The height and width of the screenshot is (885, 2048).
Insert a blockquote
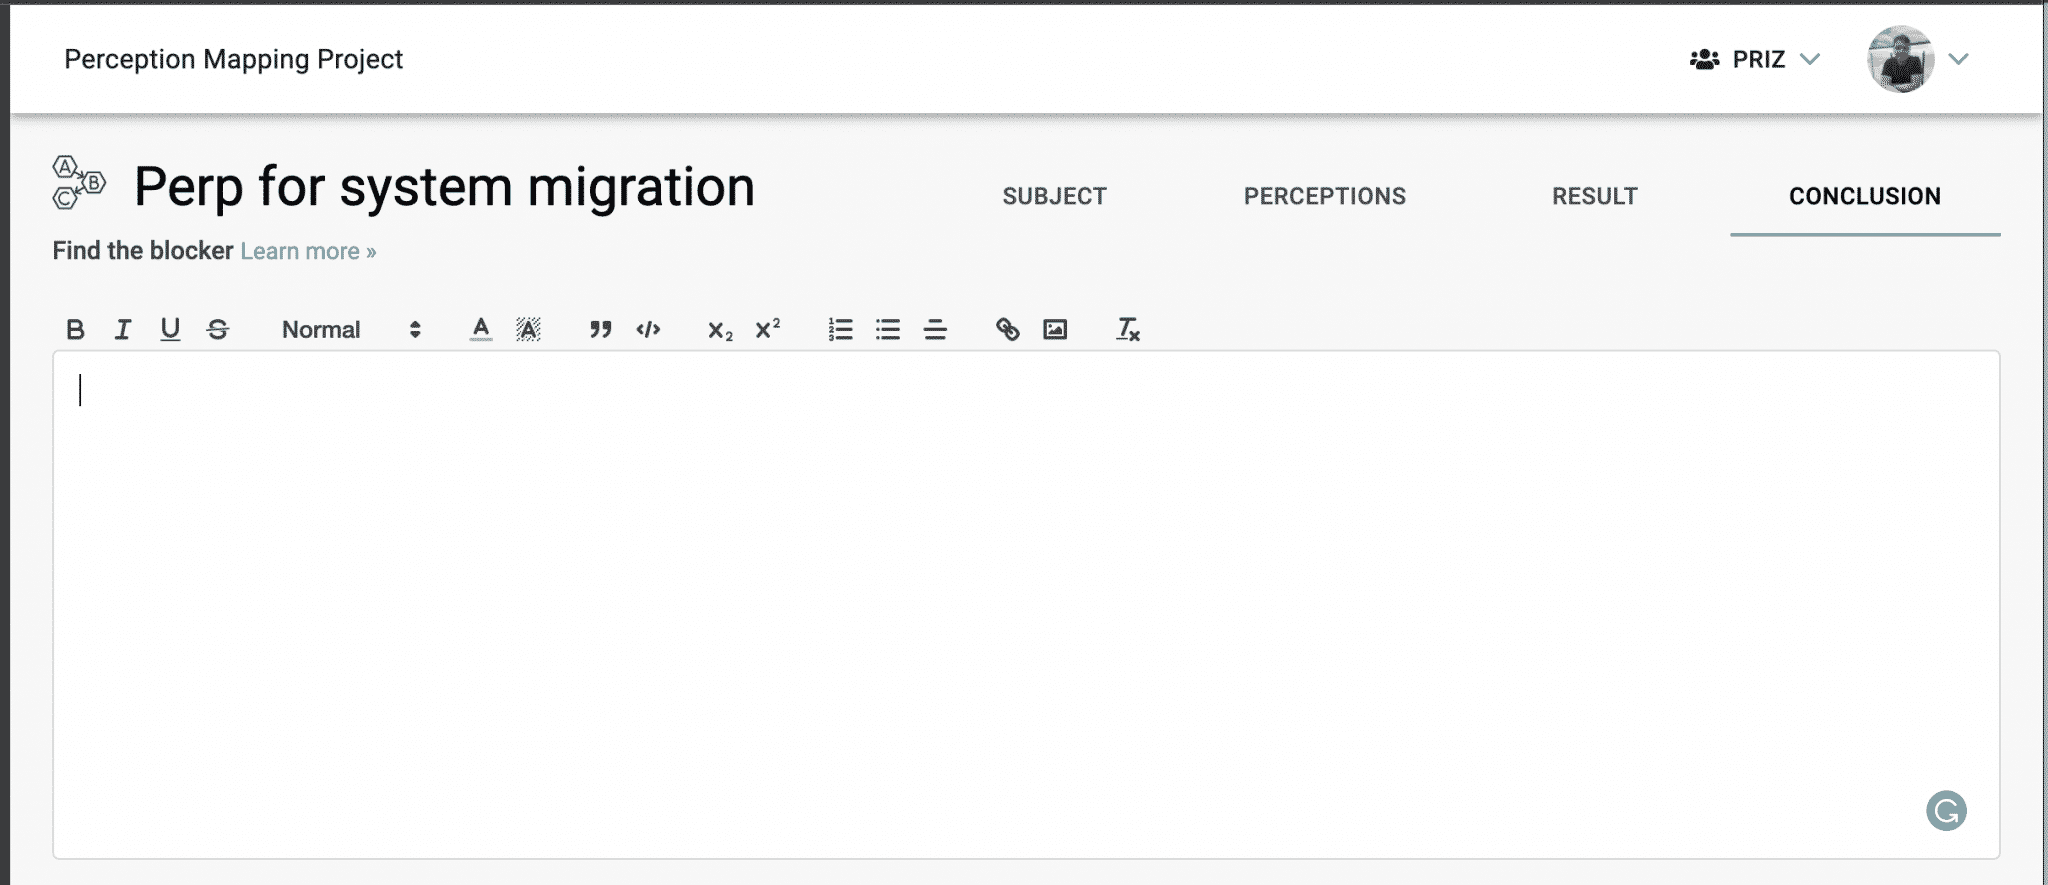(600, 329)
